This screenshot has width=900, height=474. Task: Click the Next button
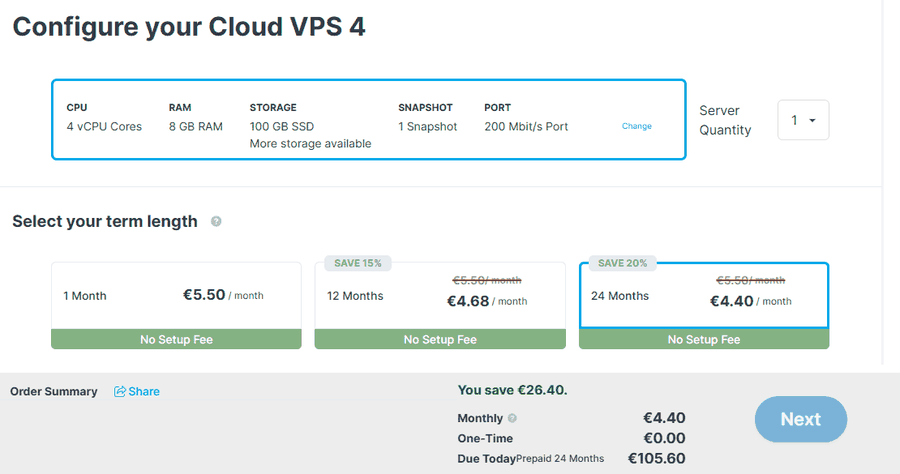tap(801, 419)
